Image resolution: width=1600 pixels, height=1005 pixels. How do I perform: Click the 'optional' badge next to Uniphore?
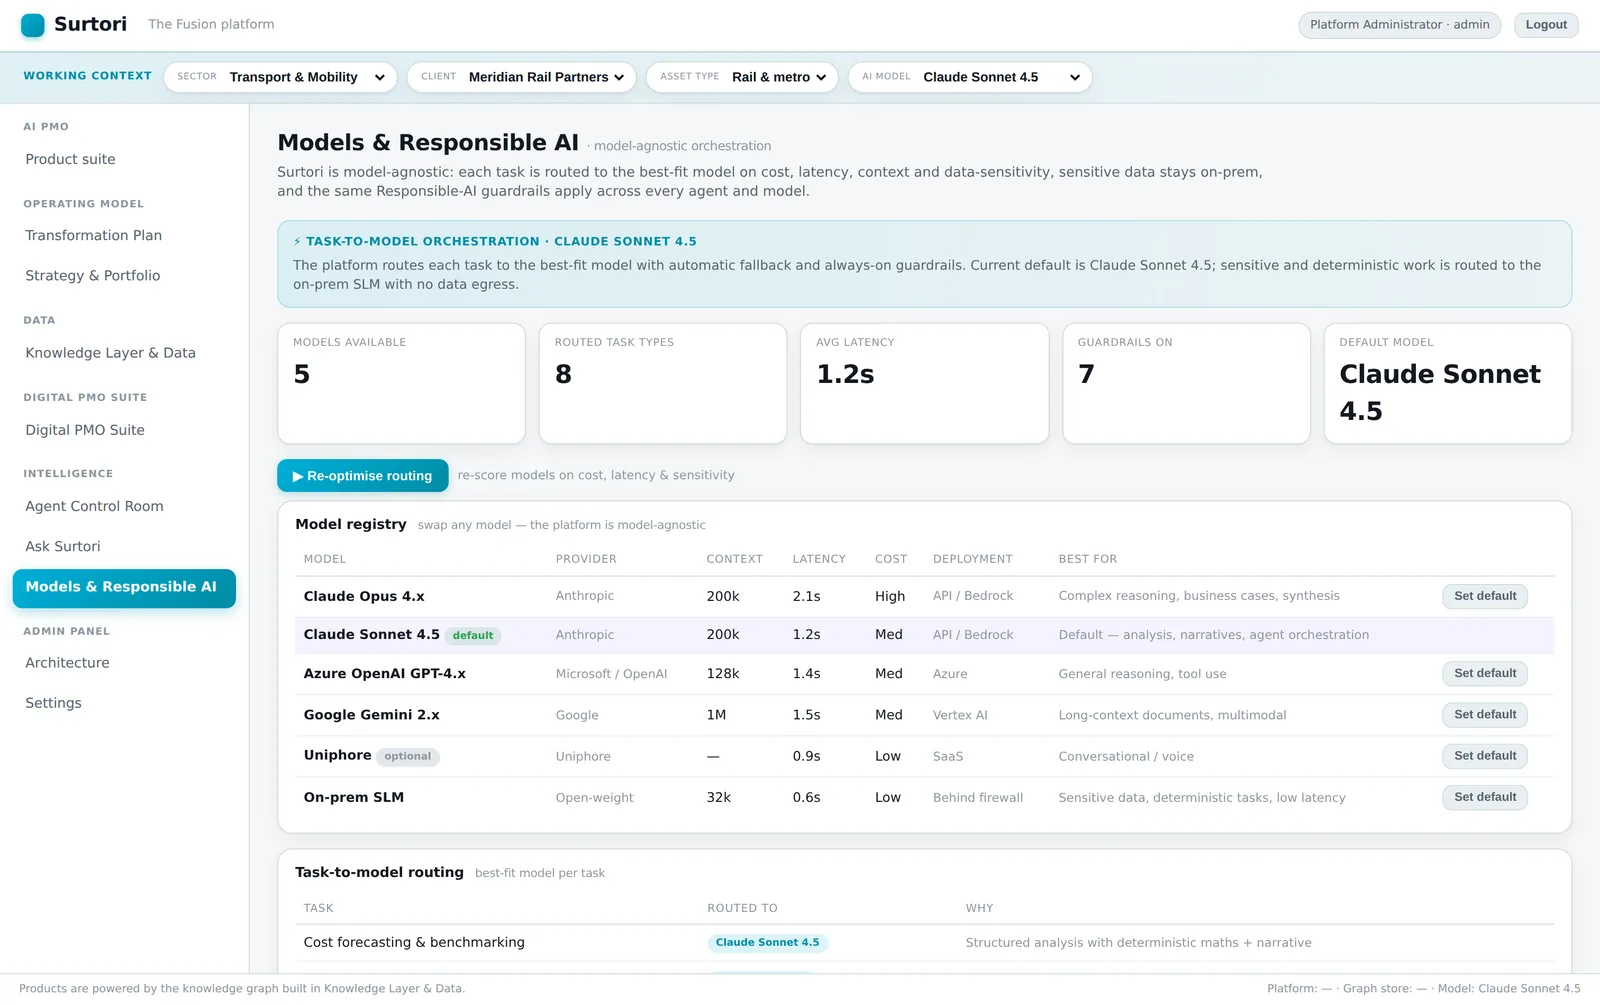(x=408, y=757)
